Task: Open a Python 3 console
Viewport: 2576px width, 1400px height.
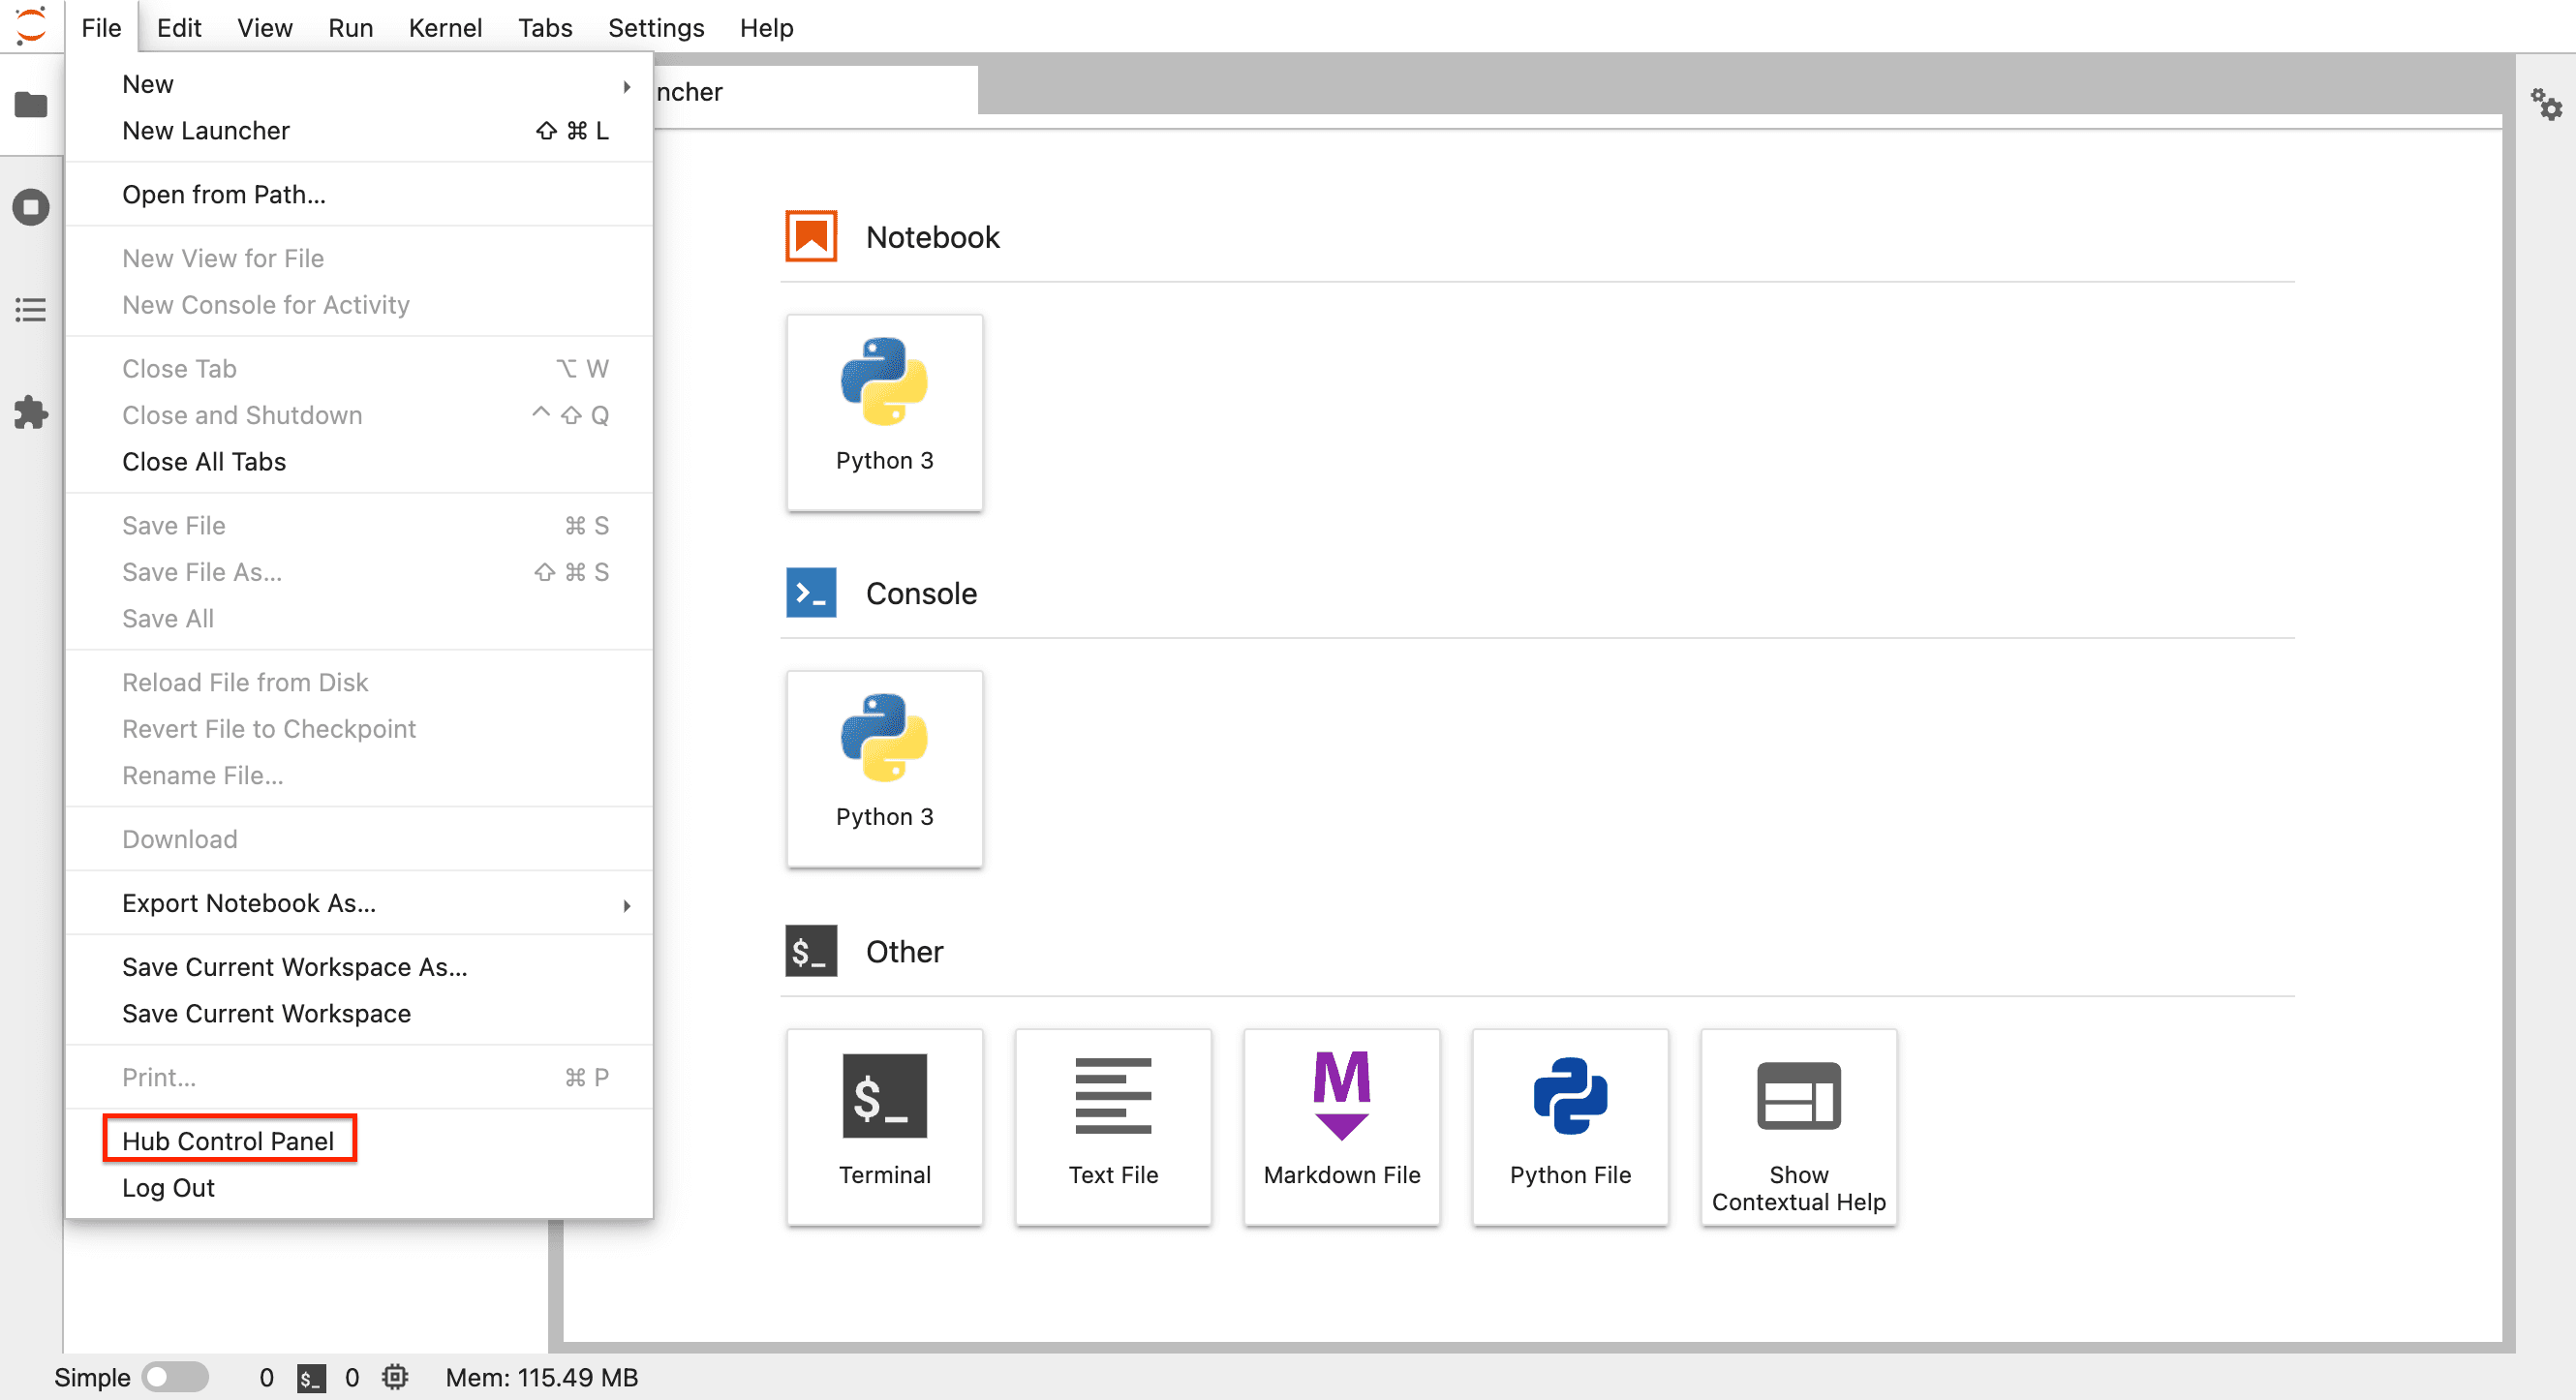Action: click(x=884, y=768)
